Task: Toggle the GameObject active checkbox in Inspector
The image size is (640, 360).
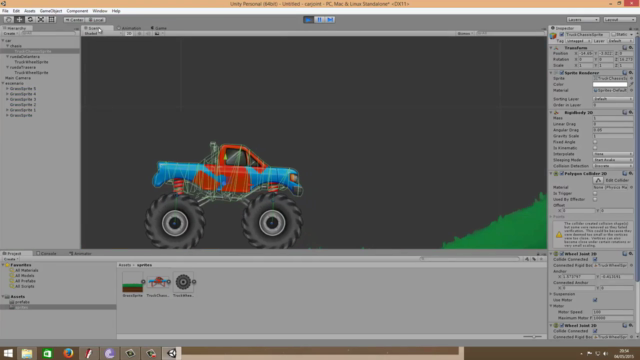Action: (562, 35)
